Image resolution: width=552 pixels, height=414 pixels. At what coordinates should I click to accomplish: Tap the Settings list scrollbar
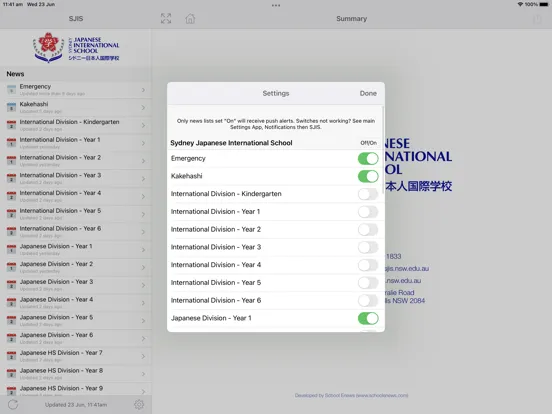tap(383, 150)
